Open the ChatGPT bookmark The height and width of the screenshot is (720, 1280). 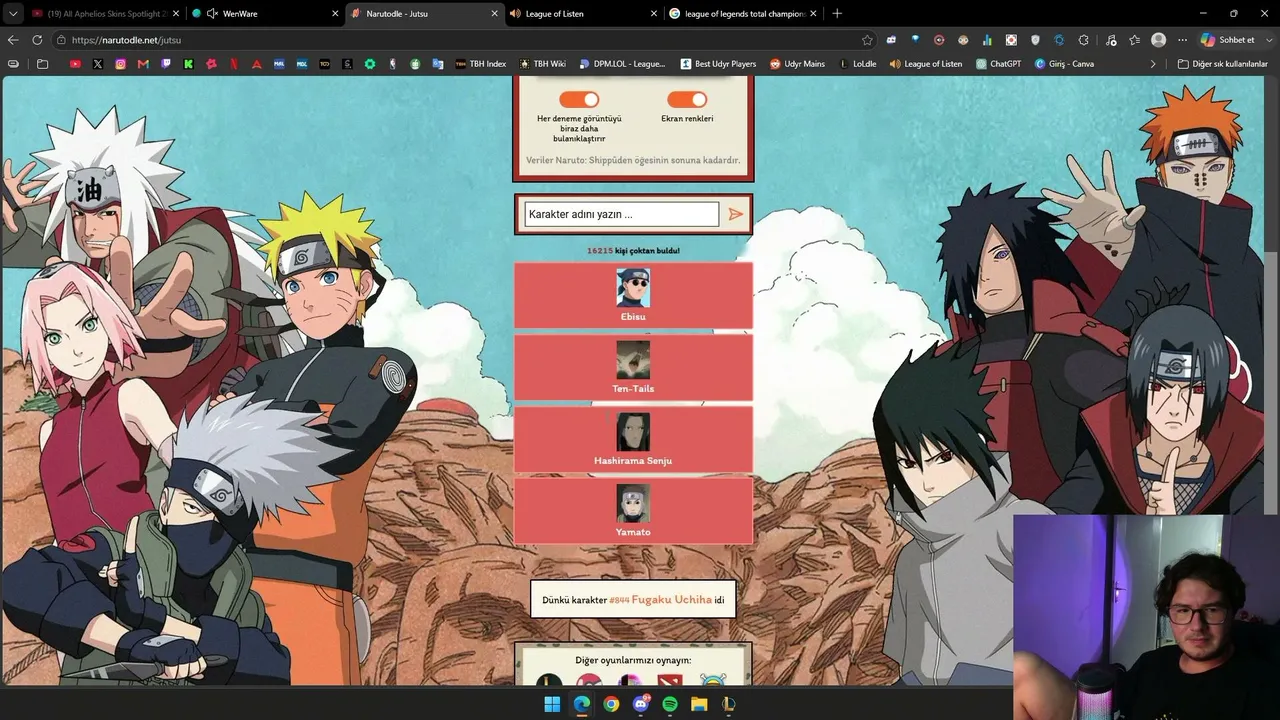tap(998, 64)
